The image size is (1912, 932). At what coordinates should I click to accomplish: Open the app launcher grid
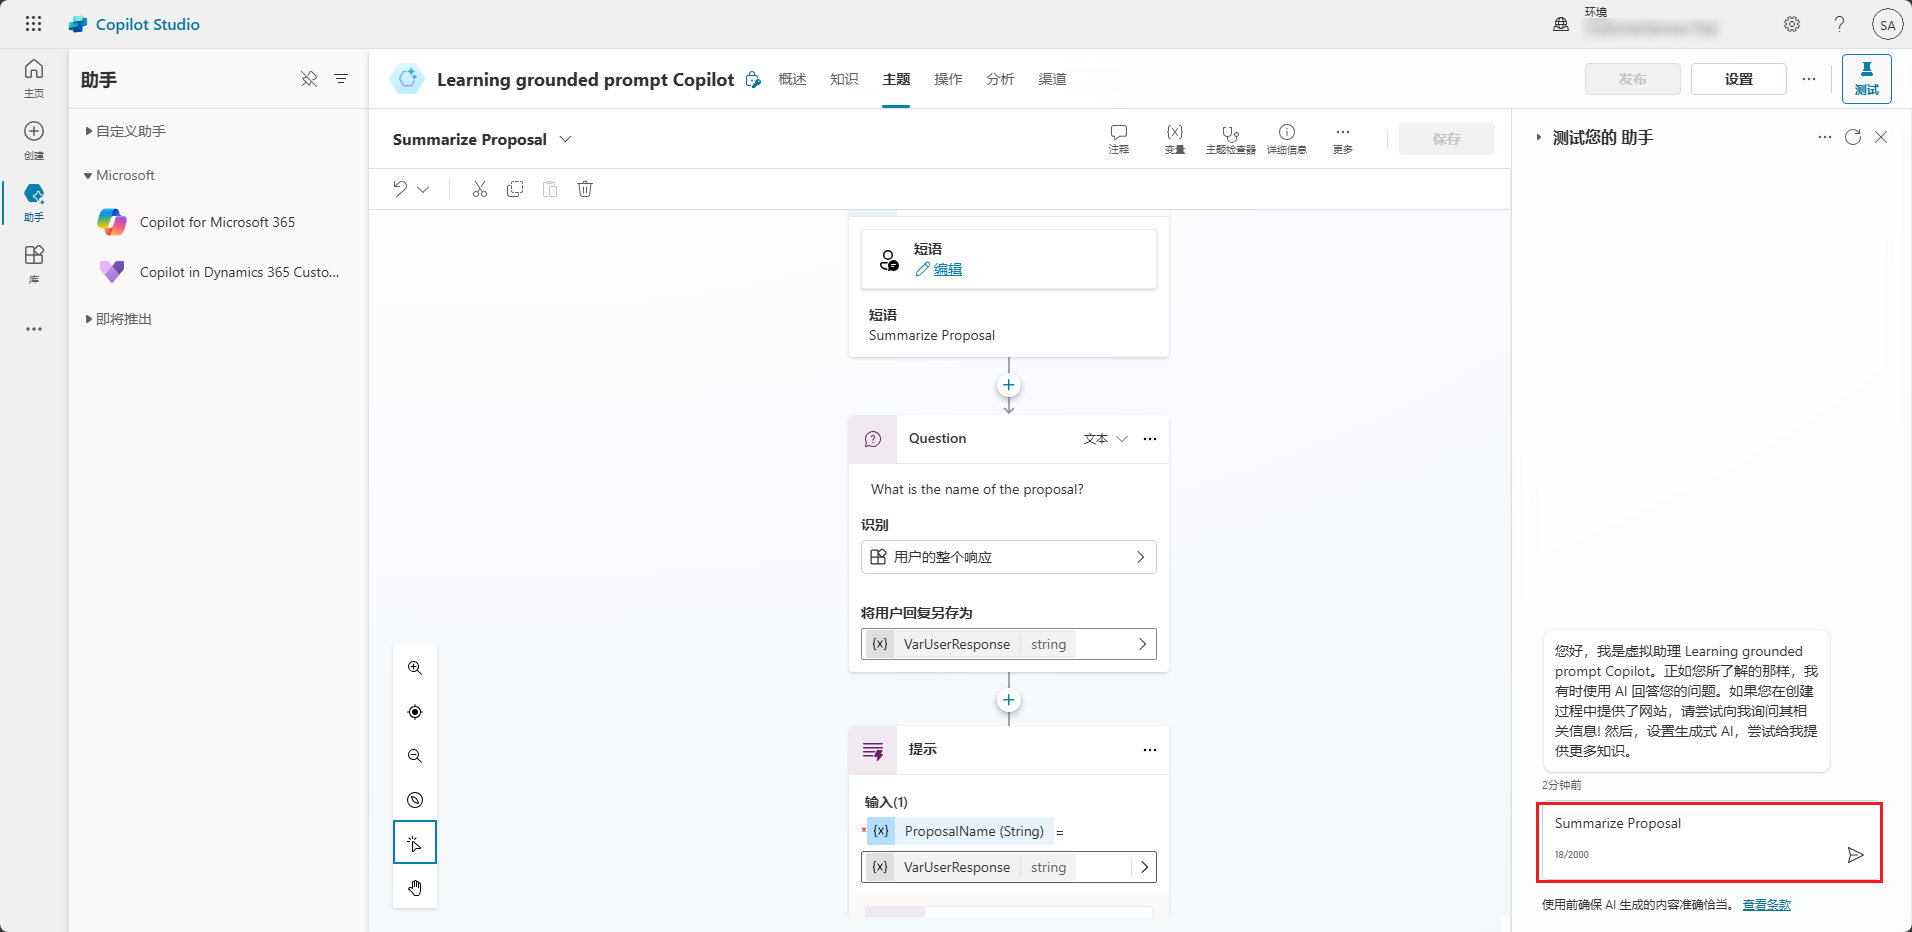33,24
